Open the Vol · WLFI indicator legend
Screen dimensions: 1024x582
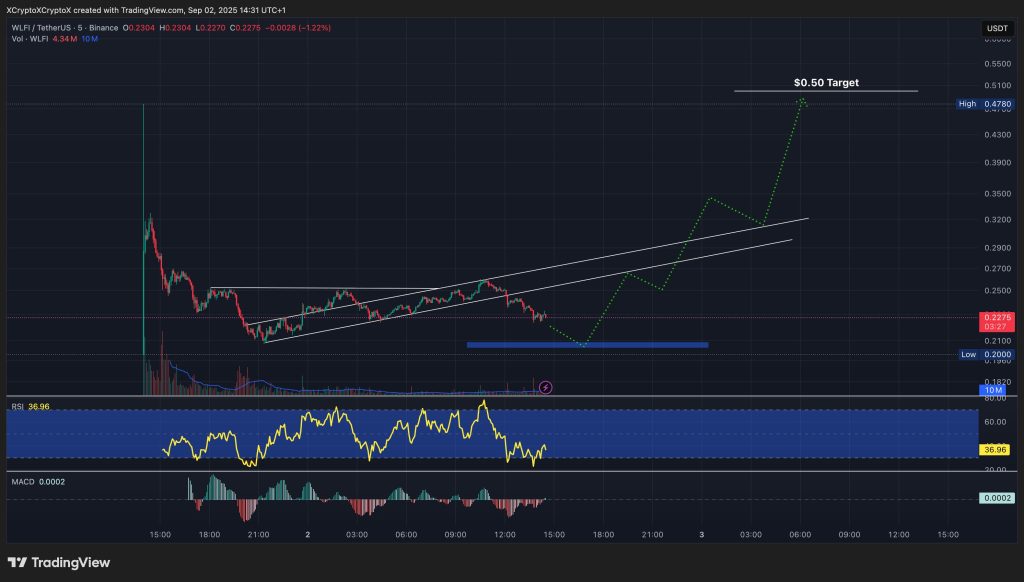click(x=32, y=42)
